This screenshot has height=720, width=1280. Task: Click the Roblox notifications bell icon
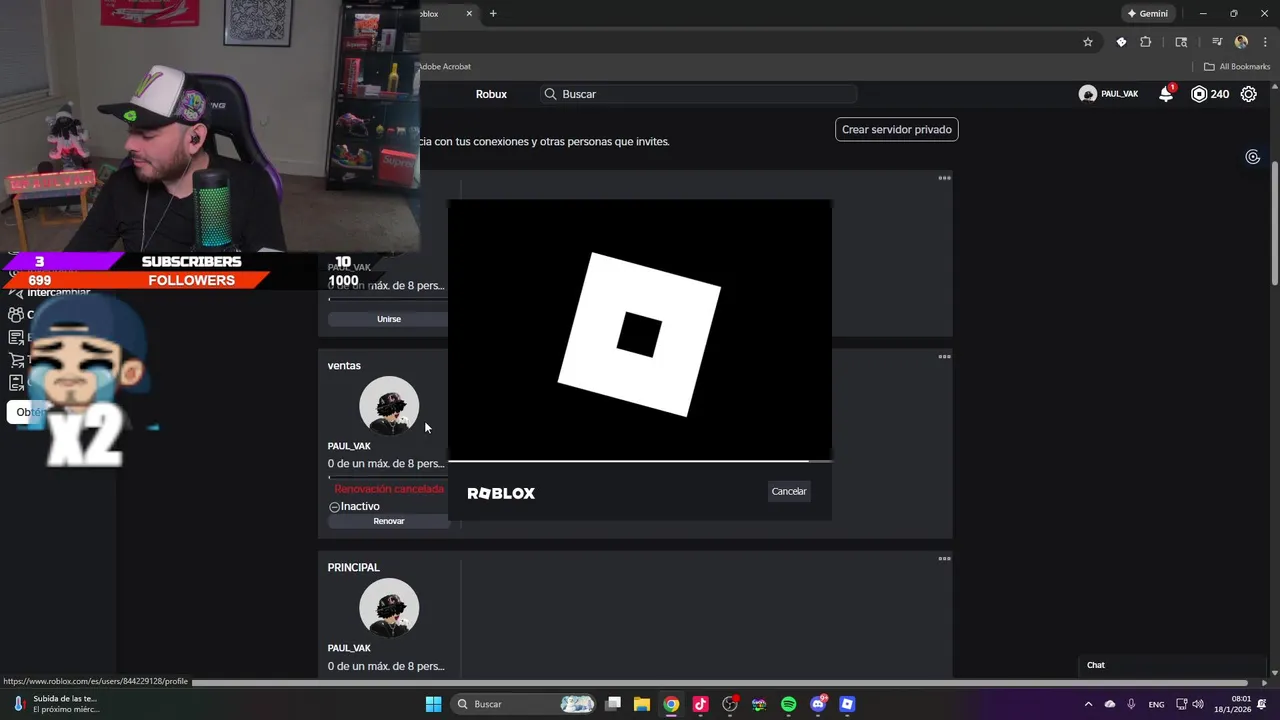(1166, 94)
